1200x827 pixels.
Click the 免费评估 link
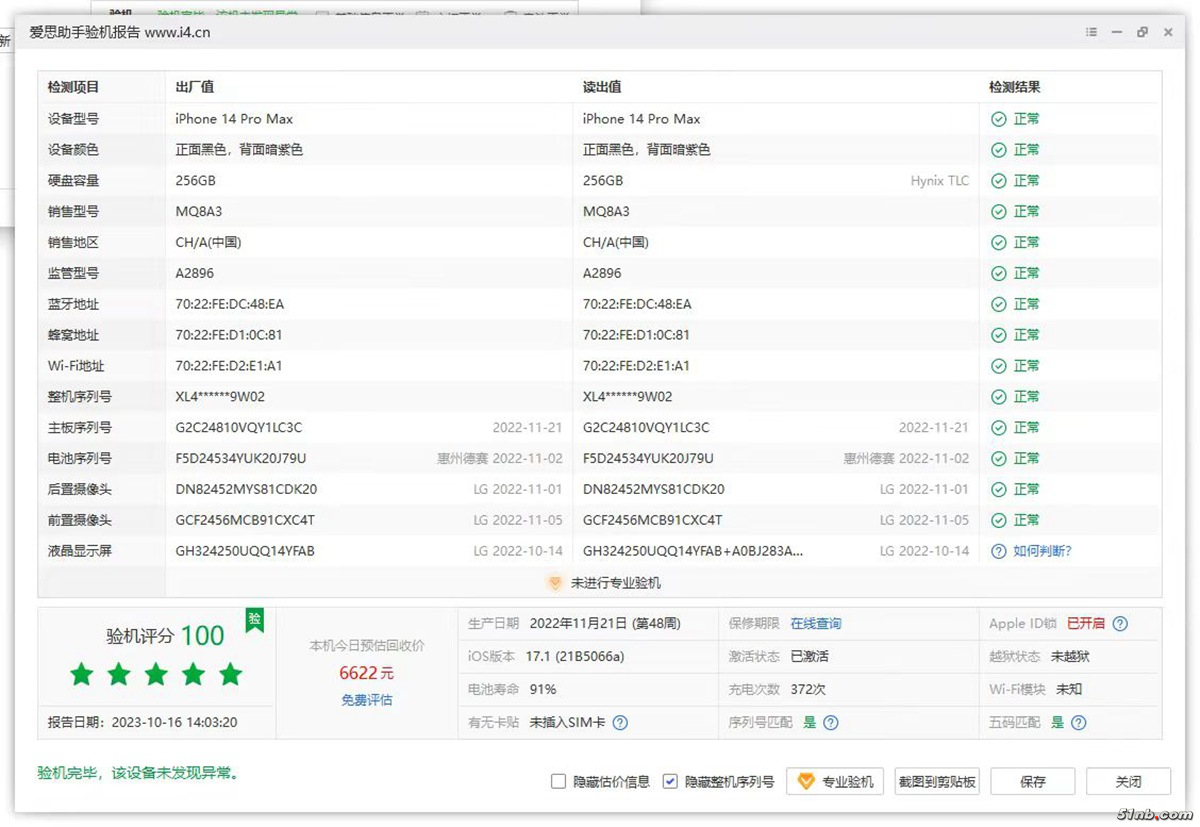click(367, 700)
